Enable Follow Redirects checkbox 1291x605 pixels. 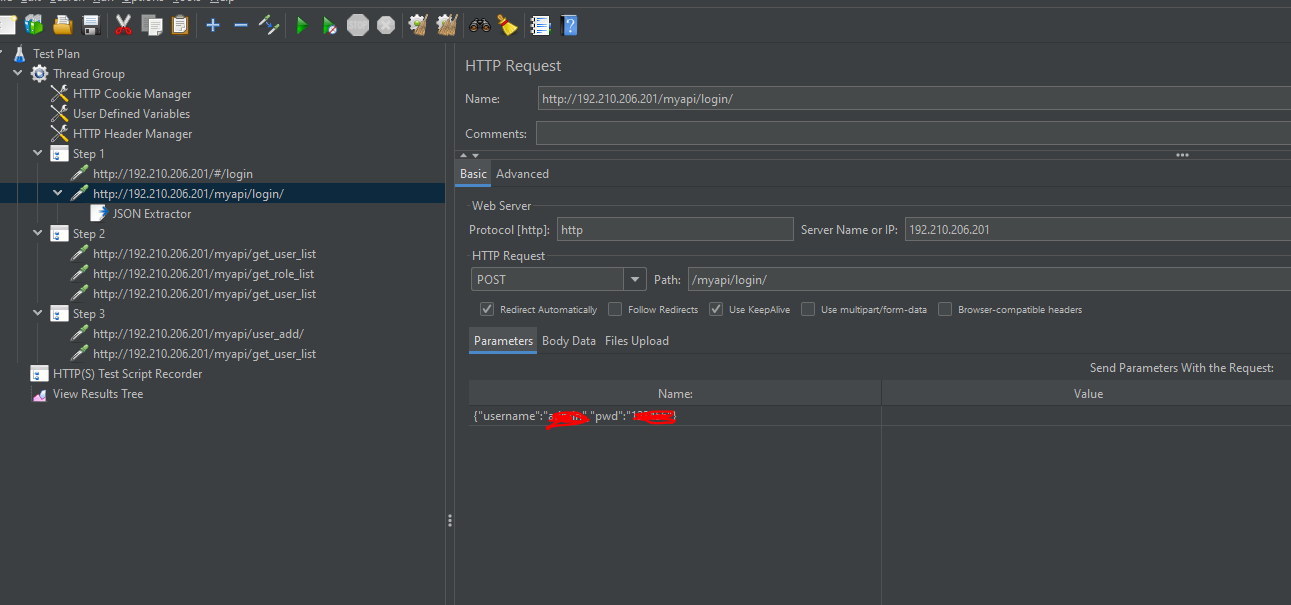(x=615, y=310)
